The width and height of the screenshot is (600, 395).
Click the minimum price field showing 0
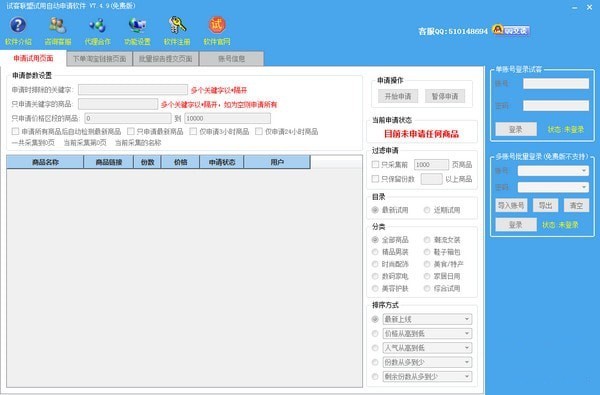pos(128,118)
